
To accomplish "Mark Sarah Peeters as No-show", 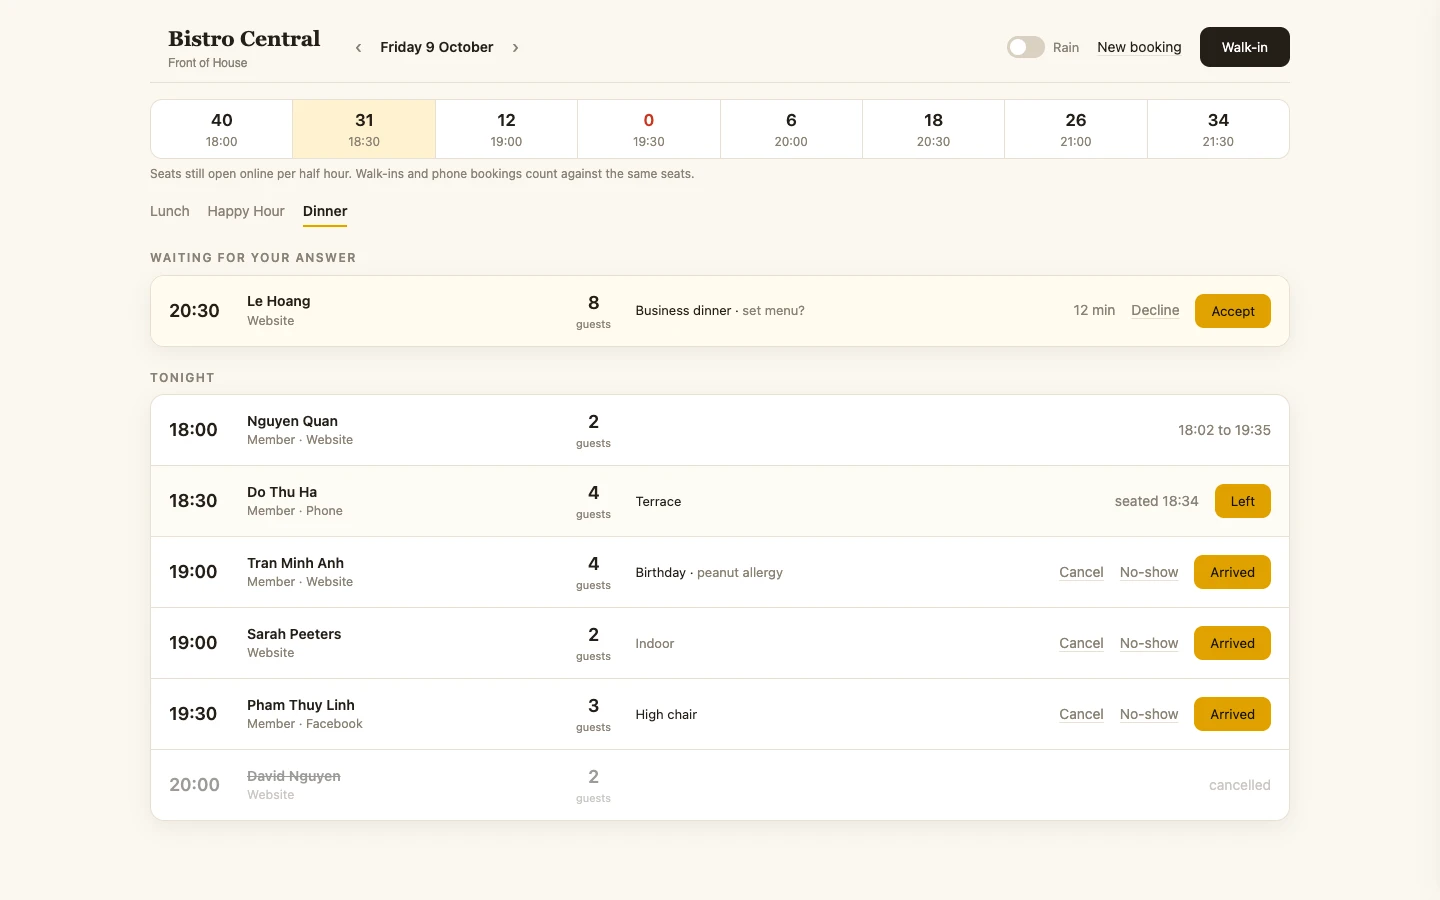I will tap(1149, 643).
